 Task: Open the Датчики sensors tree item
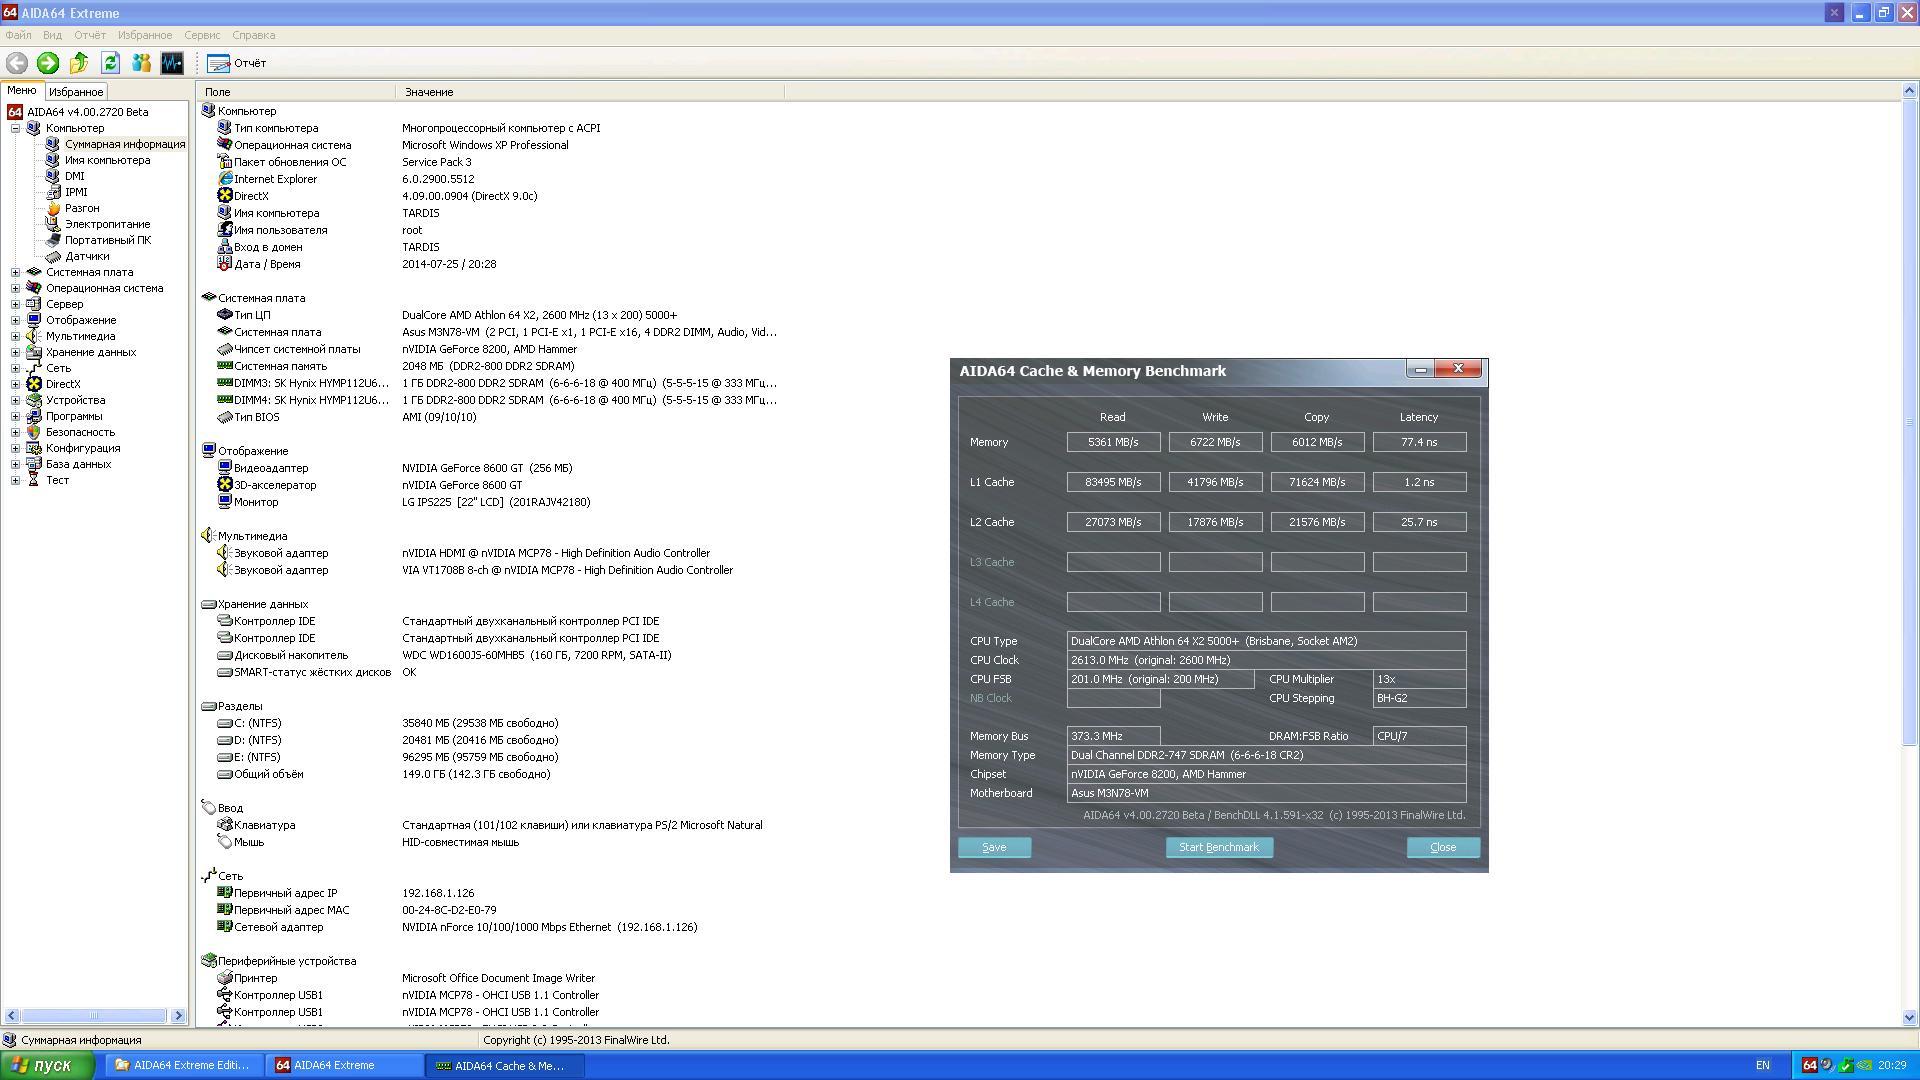pyautogui.click(x=86, y=256)
